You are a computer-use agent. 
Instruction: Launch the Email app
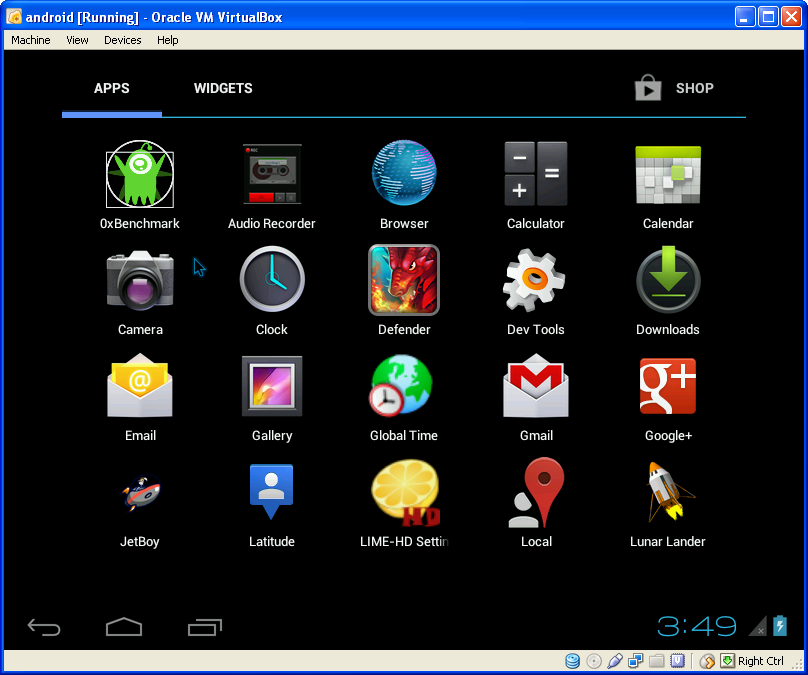pyautogui.click(x=140, y=385)
